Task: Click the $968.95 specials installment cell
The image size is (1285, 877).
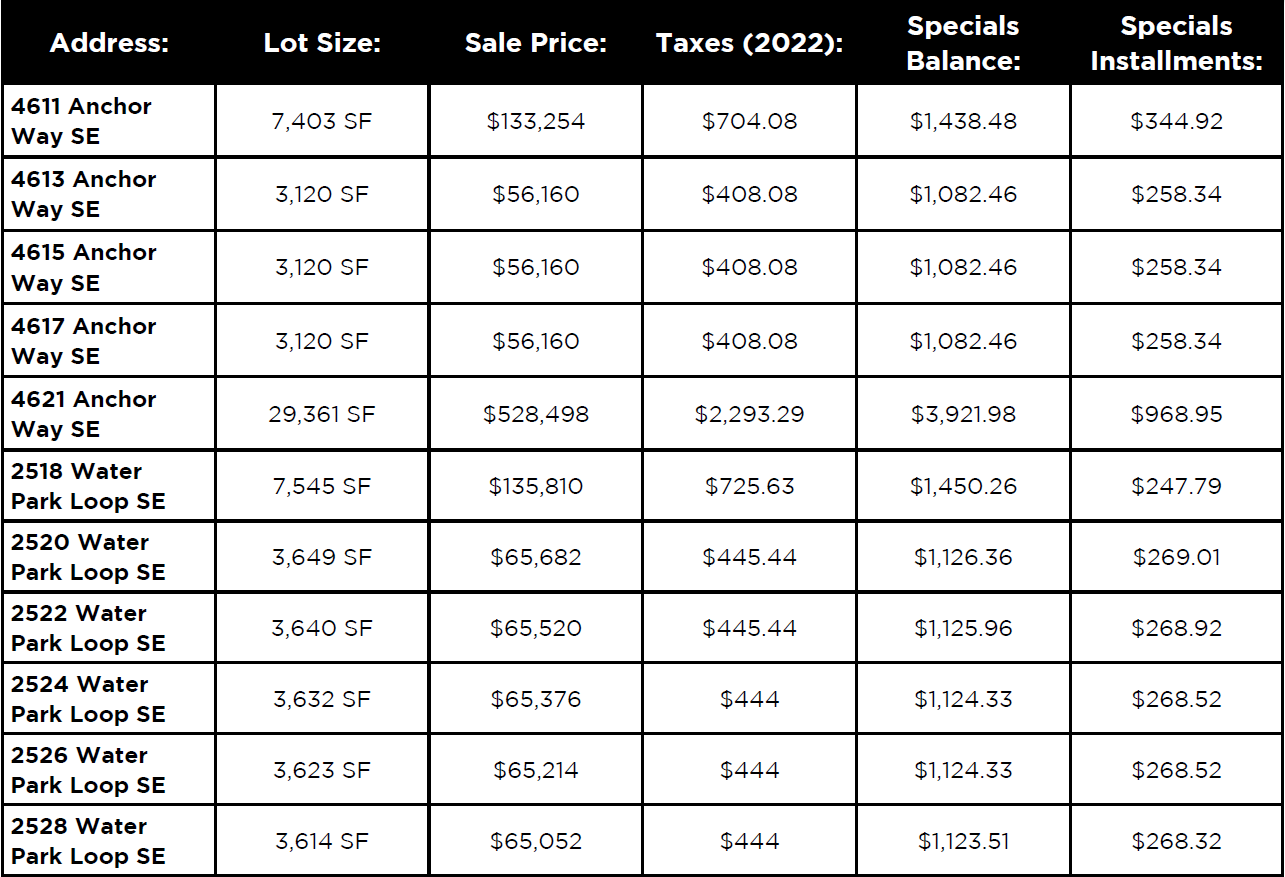Action: tap(1176, 414)
